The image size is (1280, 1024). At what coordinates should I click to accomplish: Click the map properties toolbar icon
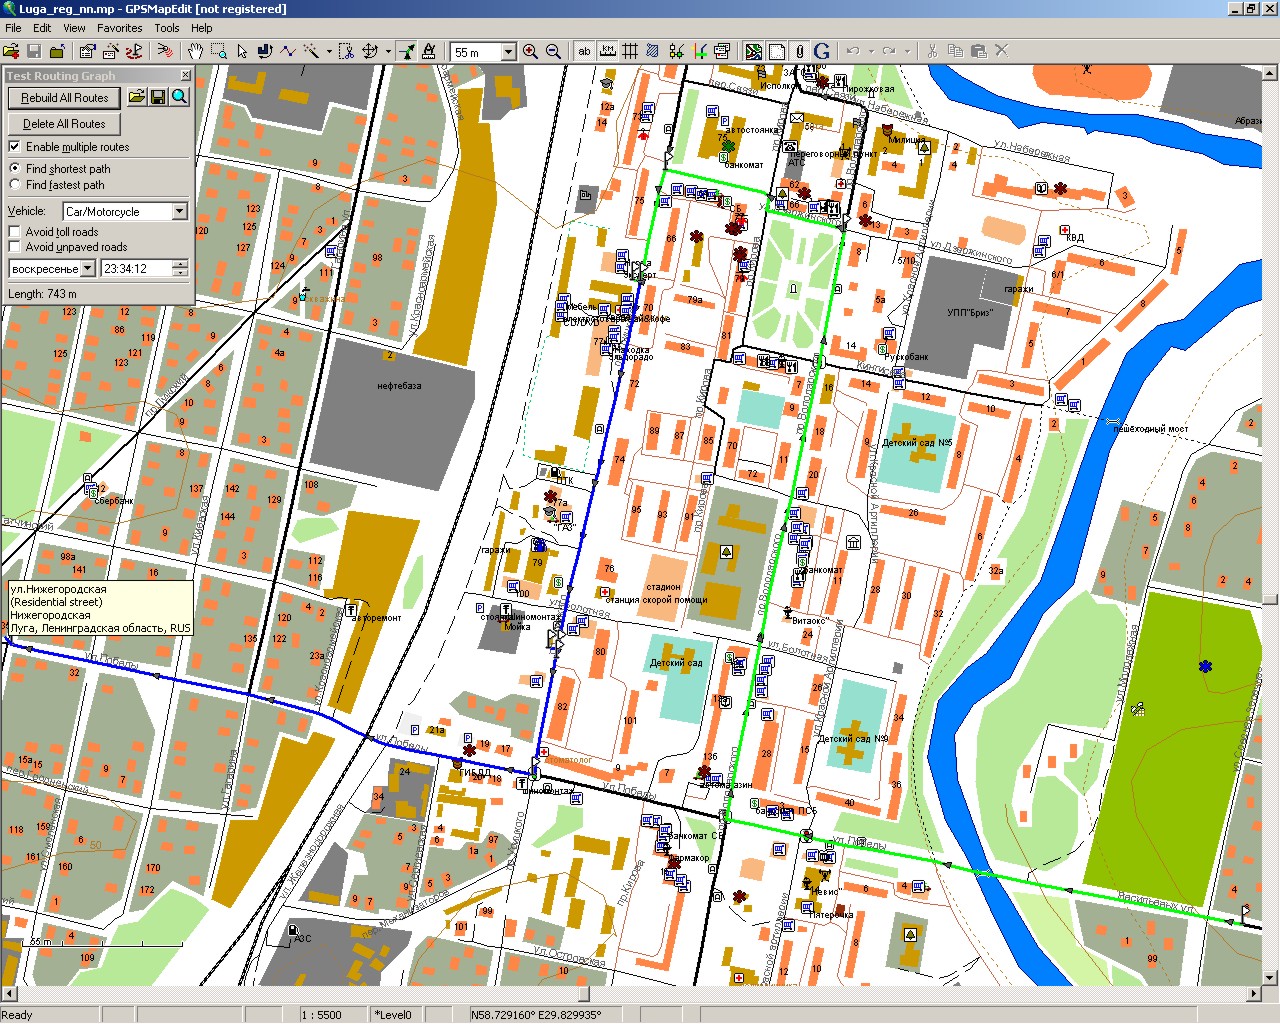click(x=722, y=51)
